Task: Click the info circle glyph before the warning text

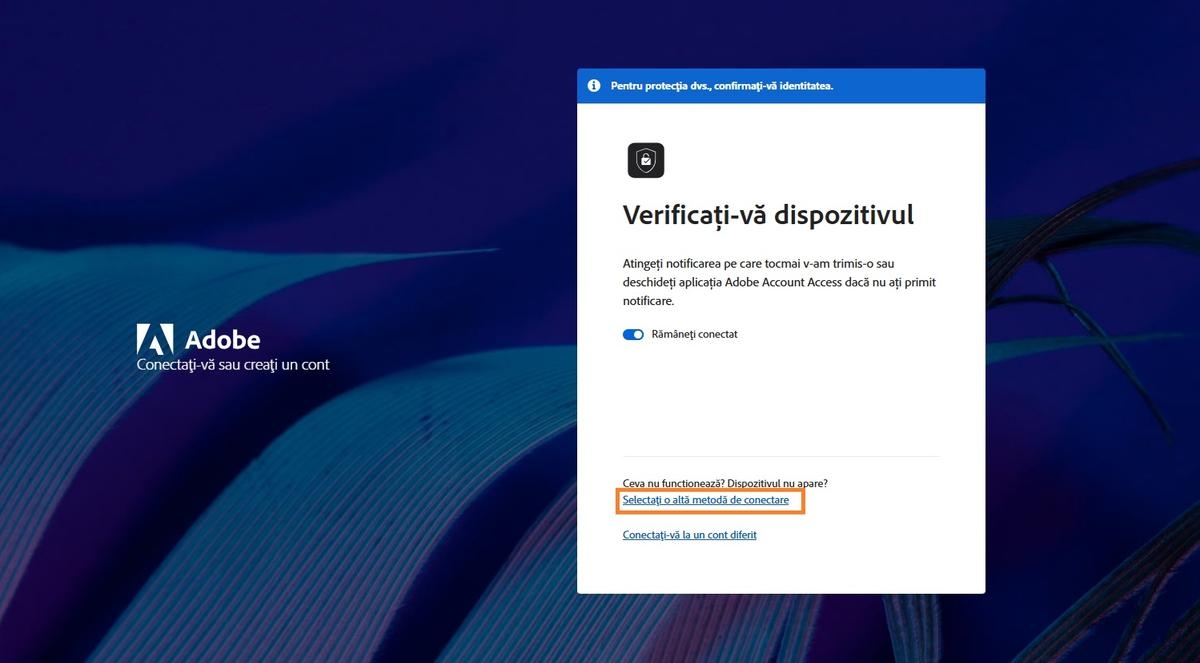Action: (593, 86)
